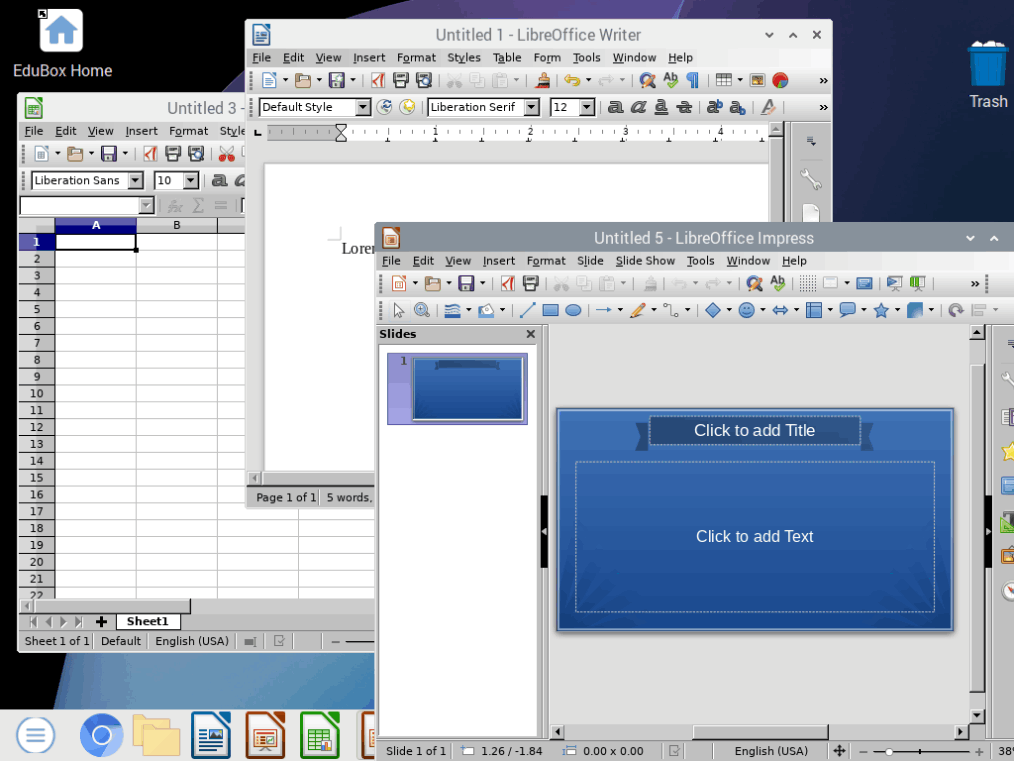Select the slide 1 thumbnail

[x=468, y=388]
